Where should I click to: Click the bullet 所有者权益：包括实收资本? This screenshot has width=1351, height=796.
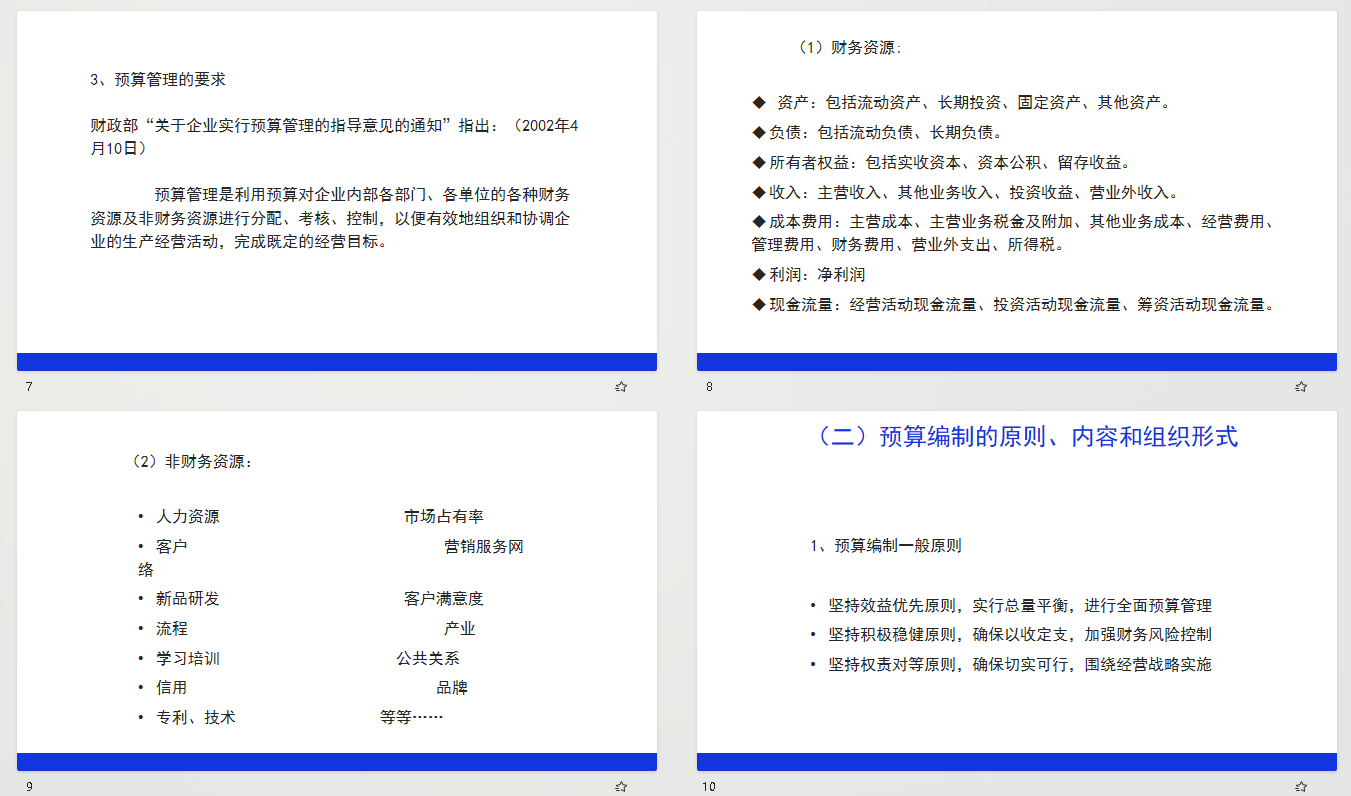point(943,162)
